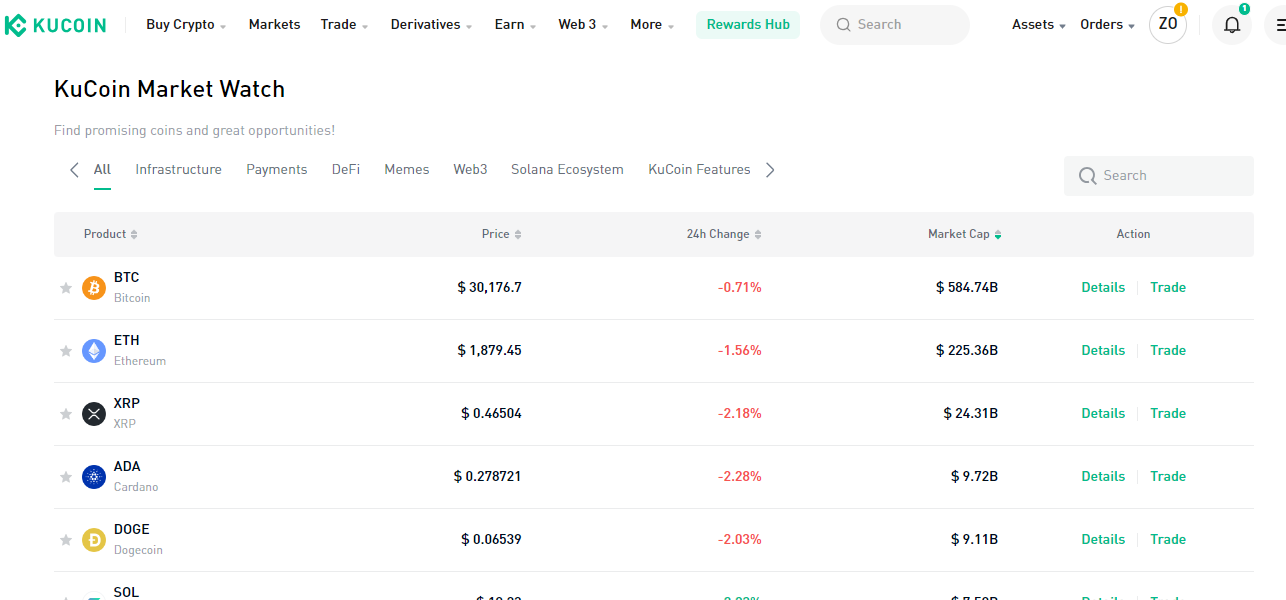The width and height of the screenshot is (1286, 600).
Task: Click Trade in the DOGE row
Action: pyautogui.click(x=1168, y=540)
